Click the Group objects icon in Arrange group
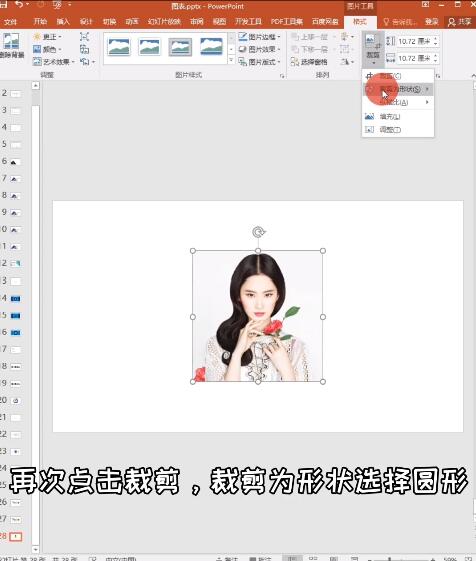The width and height of the screenshot is (476, 561). click(x=345, y=49)
